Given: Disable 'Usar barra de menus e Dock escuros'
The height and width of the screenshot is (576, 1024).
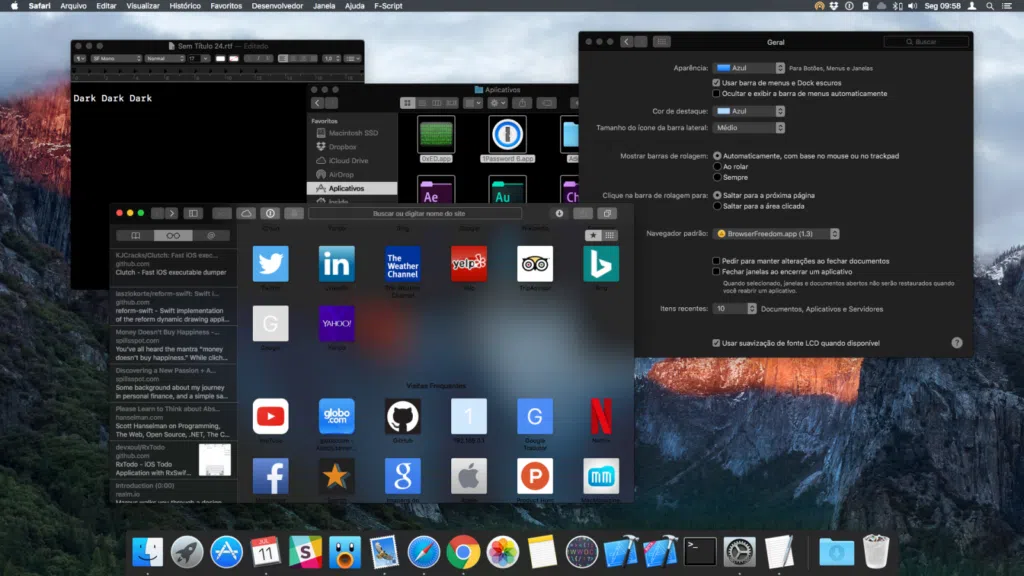Looking at the screenshot, I should [x=716, y=83].
